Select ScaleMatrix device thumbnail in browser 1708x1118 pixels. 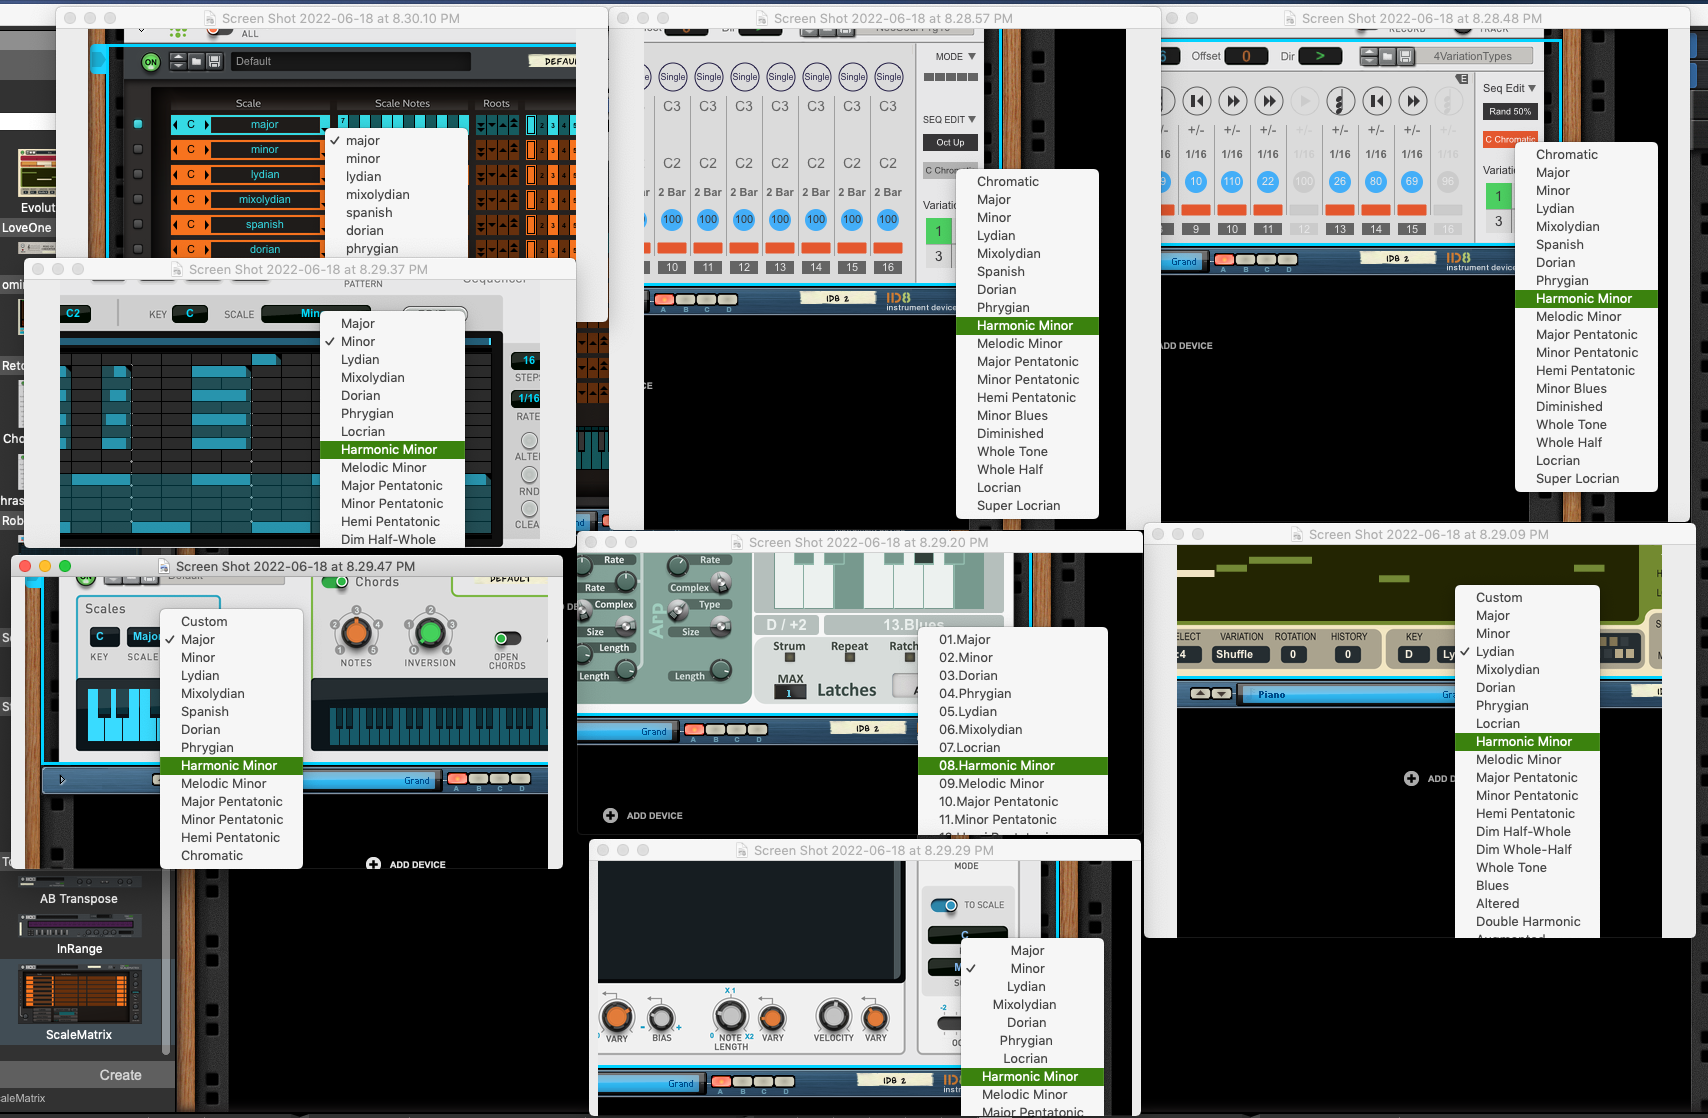(x=79, y=995)
